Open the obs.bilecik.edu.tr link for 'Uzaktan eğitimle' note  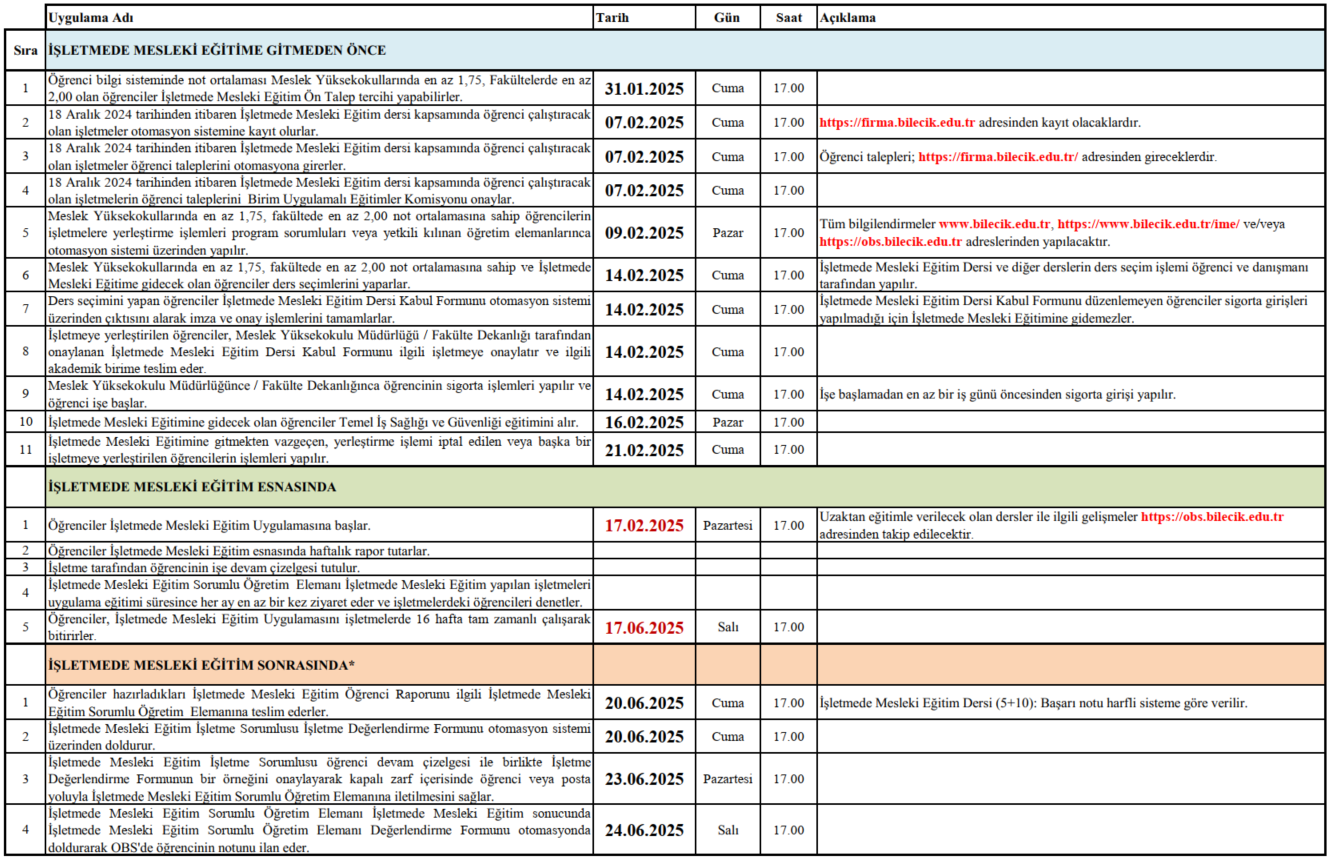coord(1212,517)
